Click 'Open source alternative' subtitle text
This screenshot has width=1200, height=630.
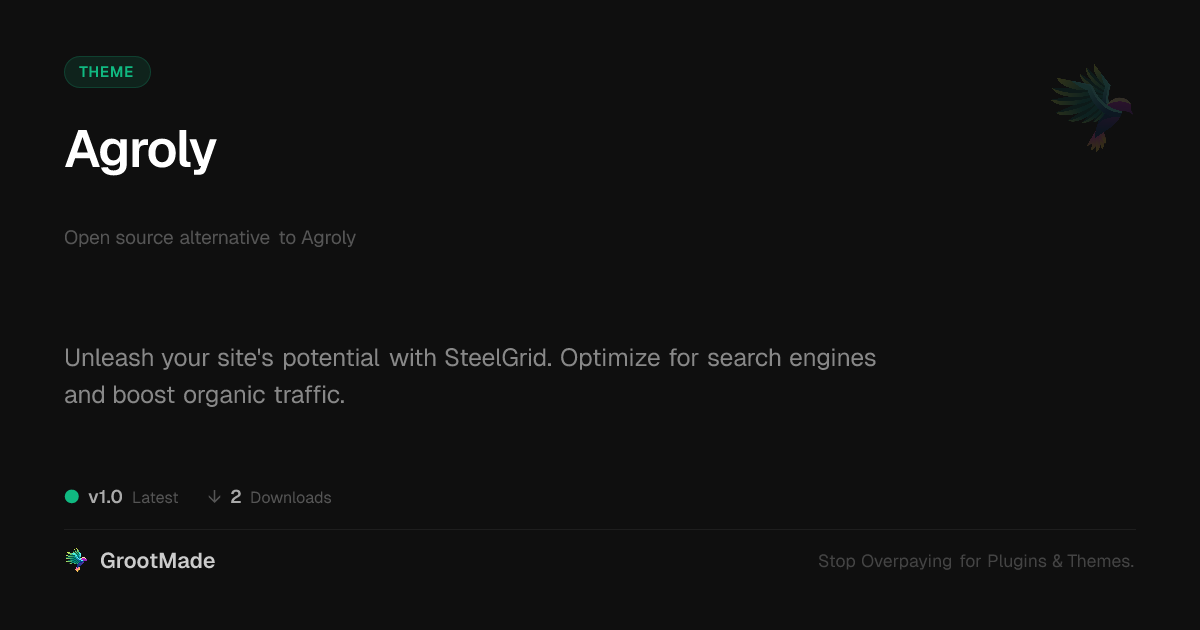(167, 238)
